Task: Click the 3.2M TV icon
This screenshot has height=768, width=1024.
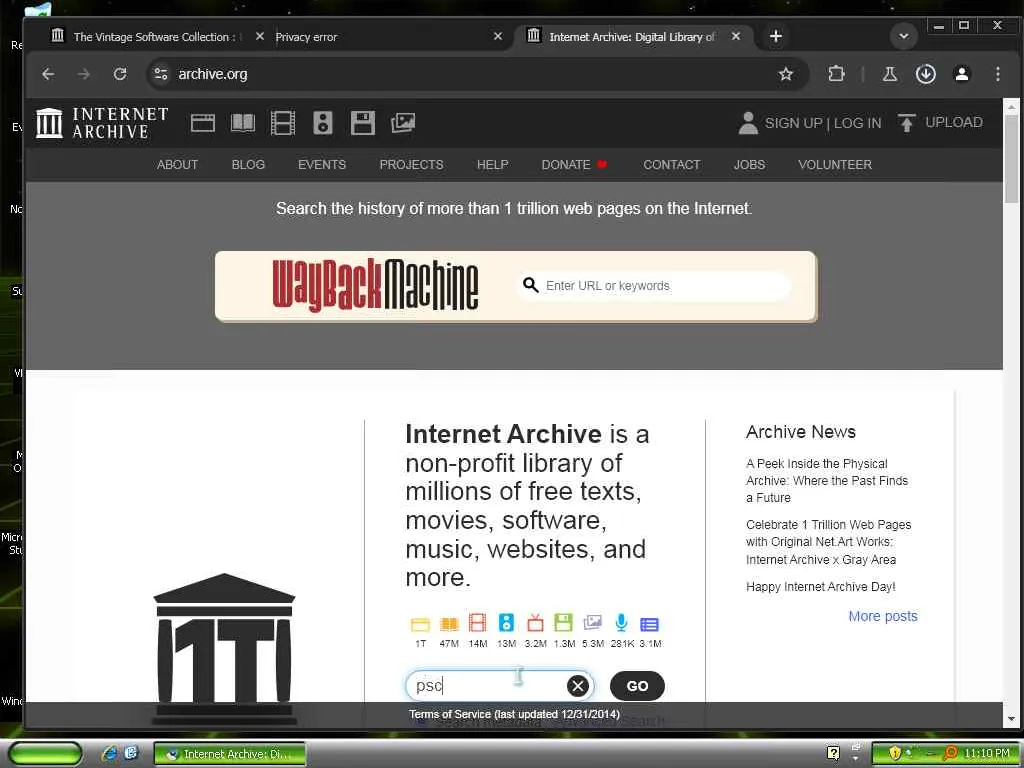Action: [x=535, y=622]
